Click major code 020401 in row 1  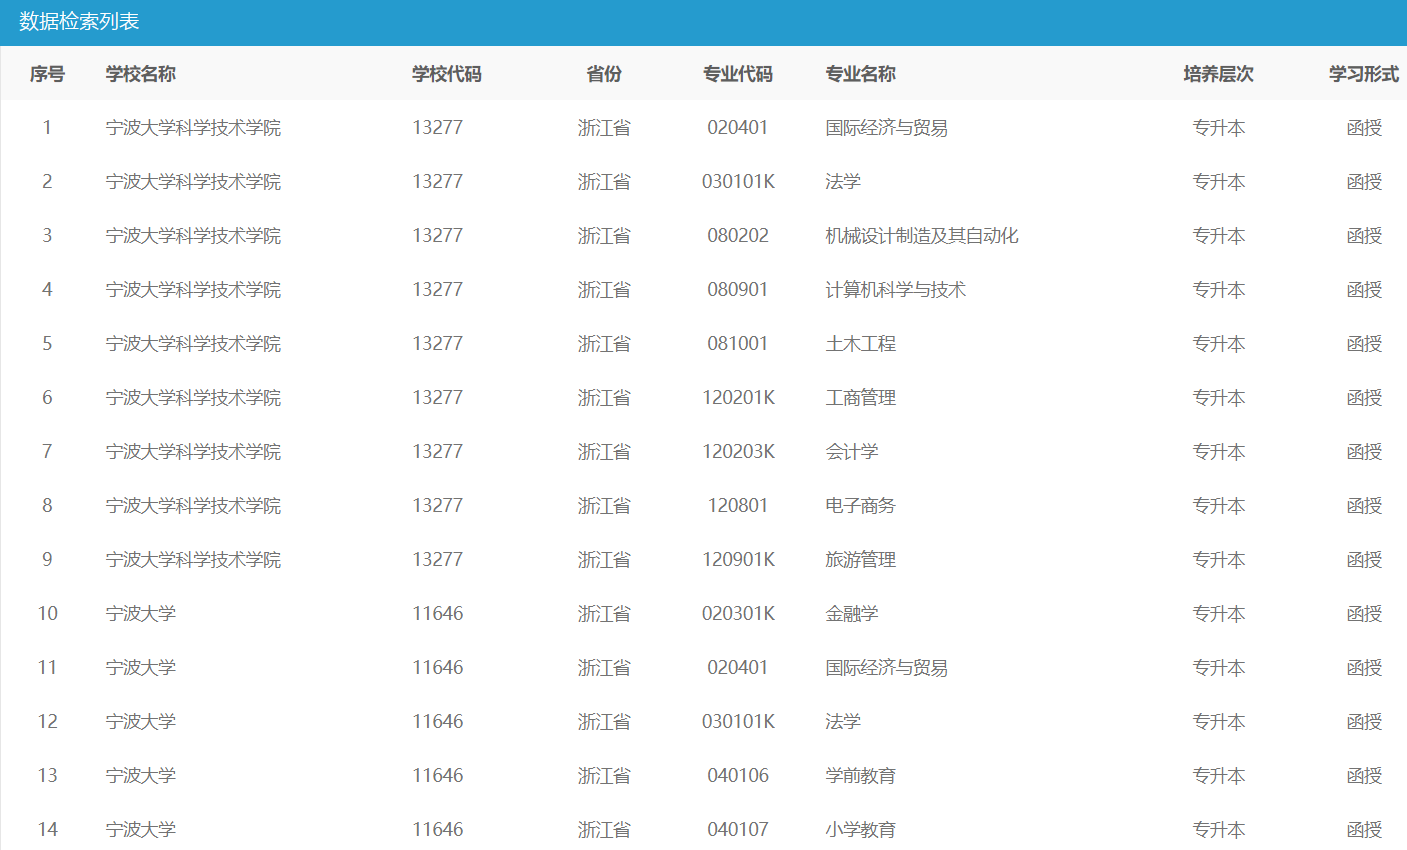(738, 128)
